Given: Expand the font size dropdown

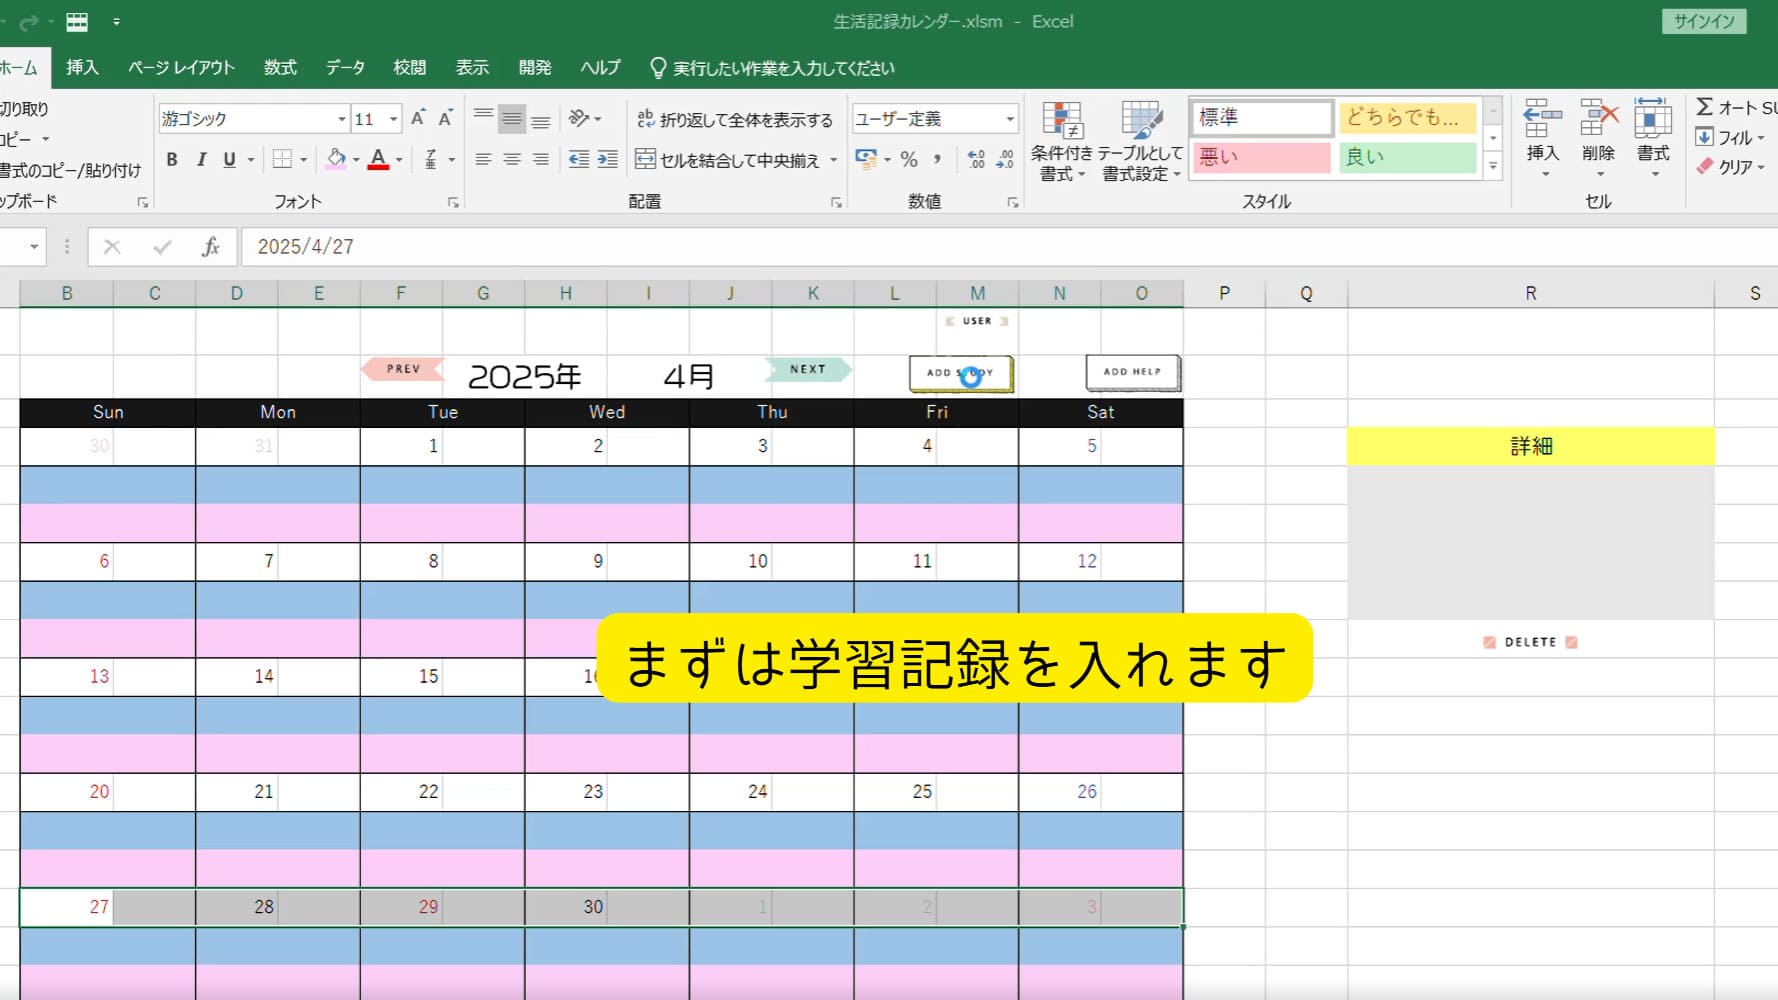Looking at the screenshot, I should 393,119.
